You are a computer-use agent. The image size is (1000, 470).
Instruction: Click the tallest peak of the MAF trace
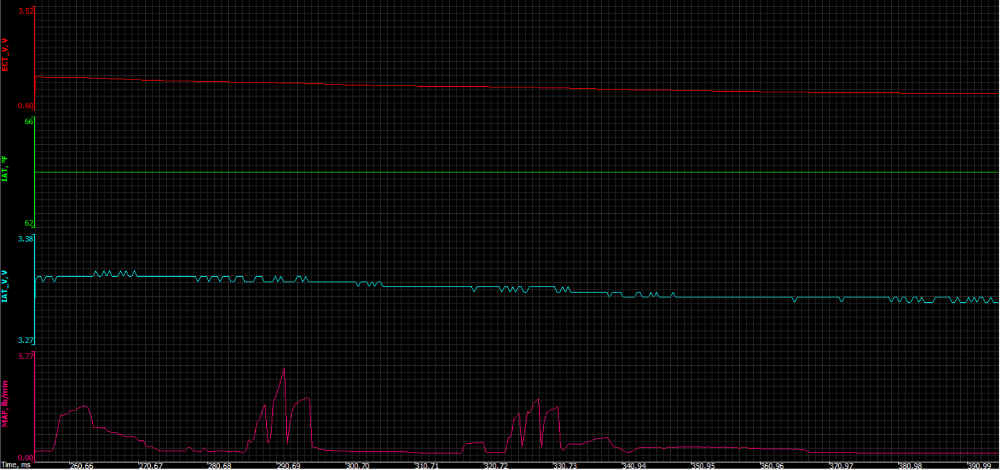point(285,369)
